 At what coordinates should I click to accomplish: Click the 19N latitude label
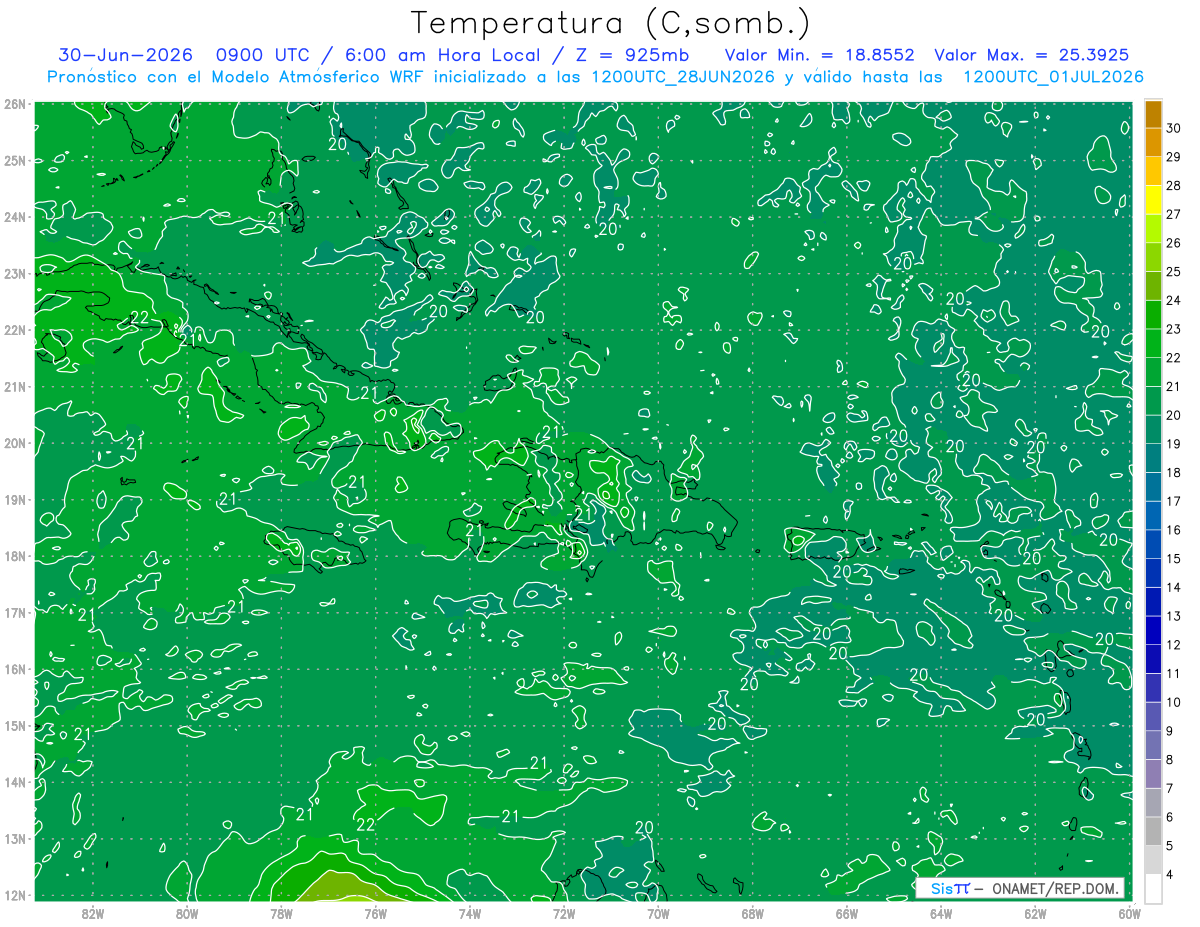pyautogui.click(x=14, y=500)
